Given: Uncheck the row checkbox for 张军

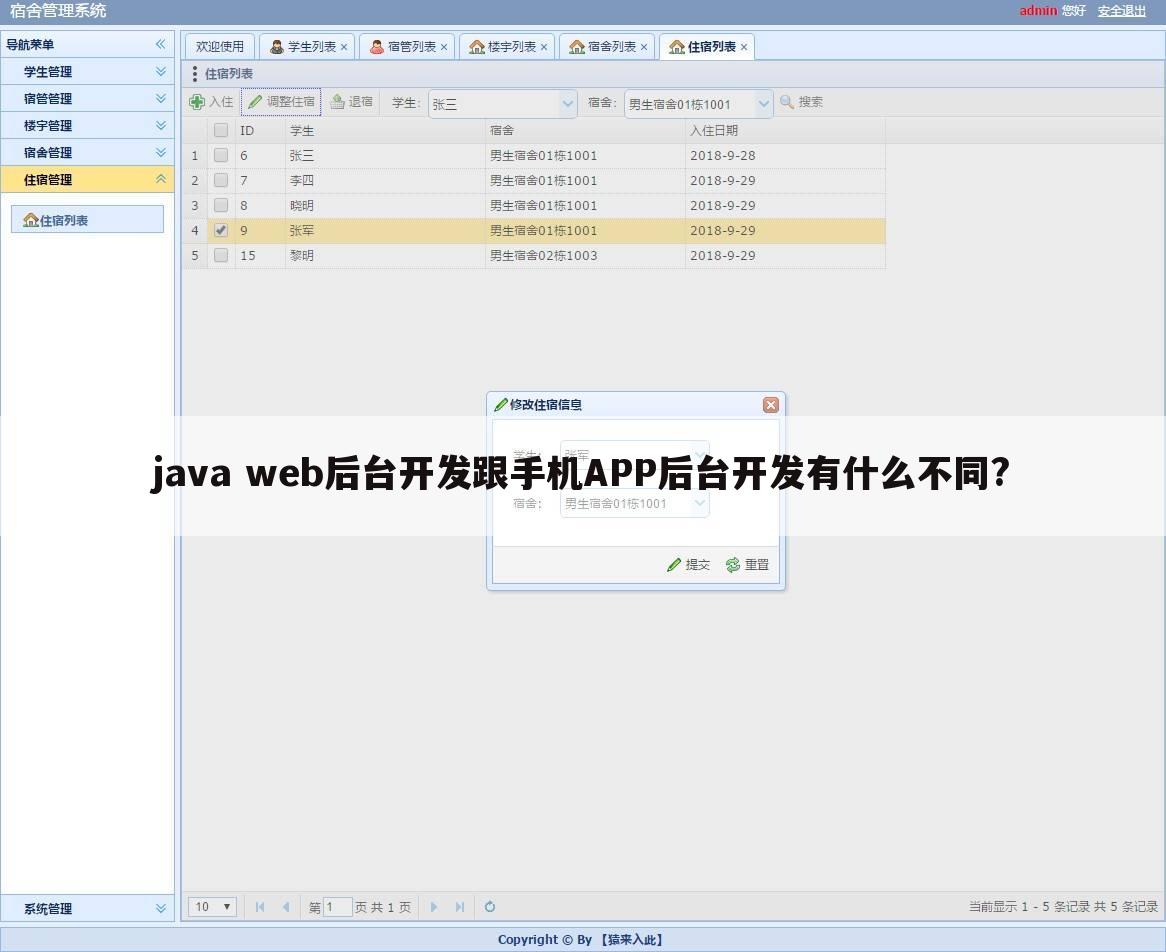Looking at the screenshot, I should click(x=221, y=230).
